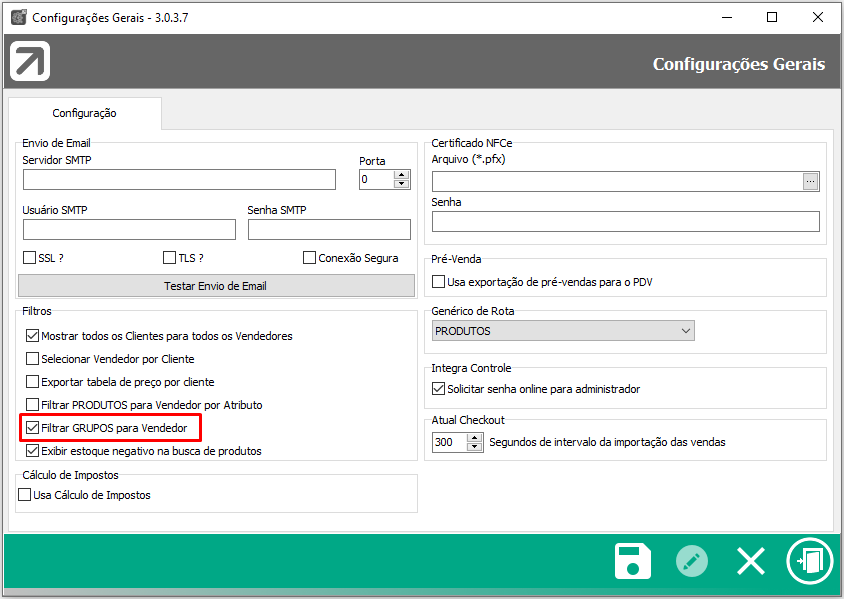Check Selecionar Vendedor por Cliente

32,359
